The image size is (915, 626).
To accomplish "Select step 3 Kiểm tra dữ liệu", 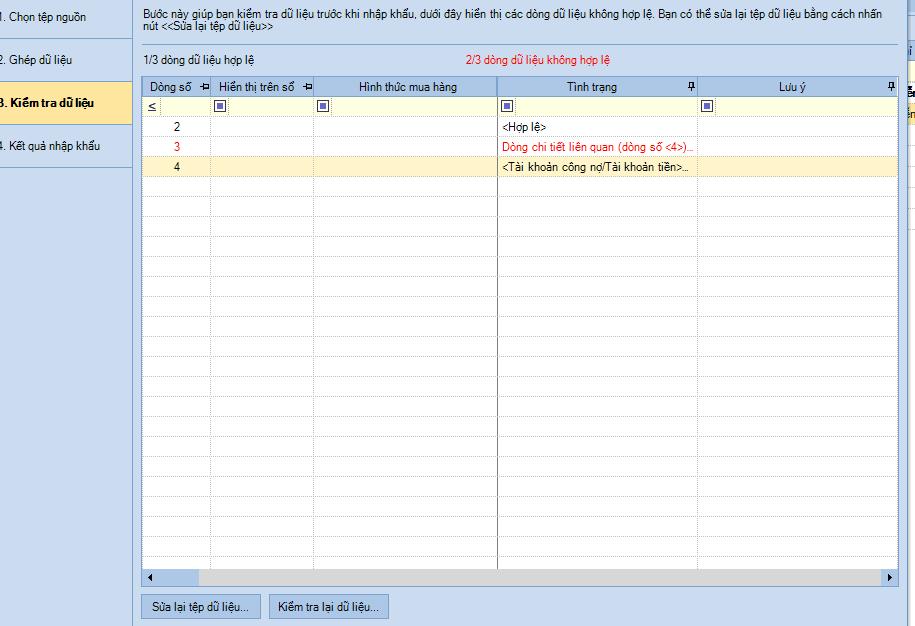I will click(x=66, y=103).
